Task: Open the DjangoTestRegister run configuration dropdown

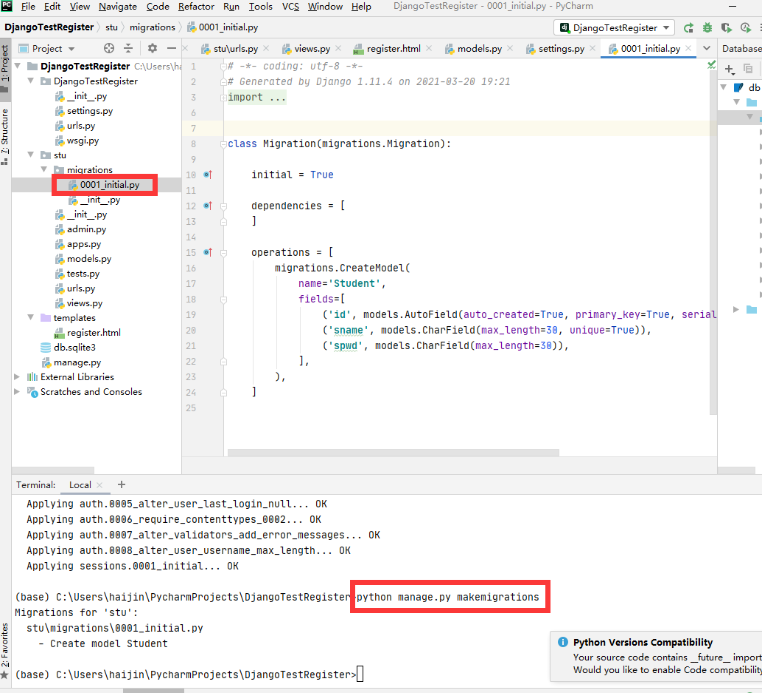Action: tap(614, 27)
